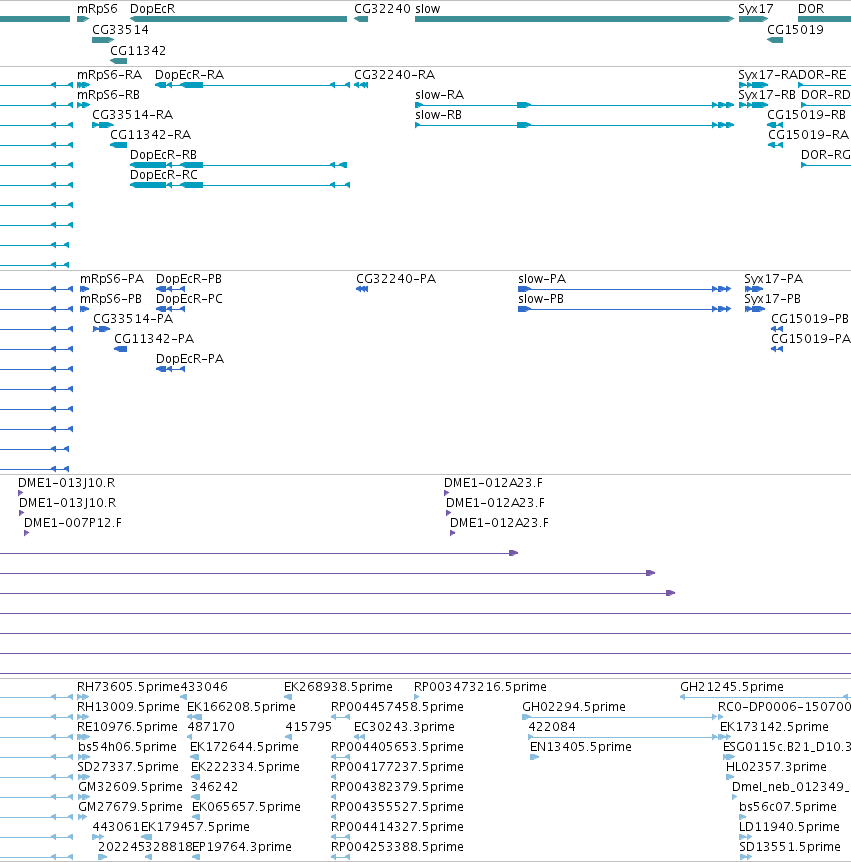Screen dimensions: 851x862
Task: Click the mRpS6-RA transcript label
Action: [x=109, y=75]
